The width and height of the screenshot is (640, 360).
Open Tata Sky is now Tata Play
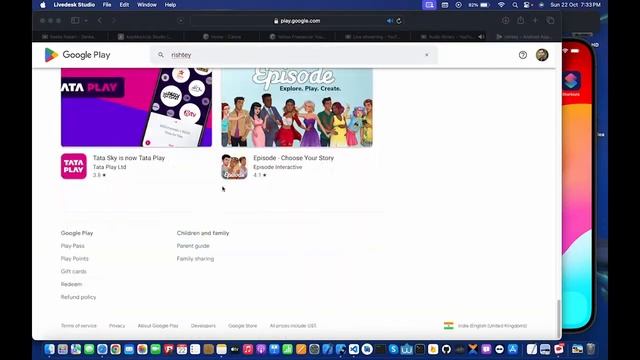pyautogui.click(x=129, y=158)
